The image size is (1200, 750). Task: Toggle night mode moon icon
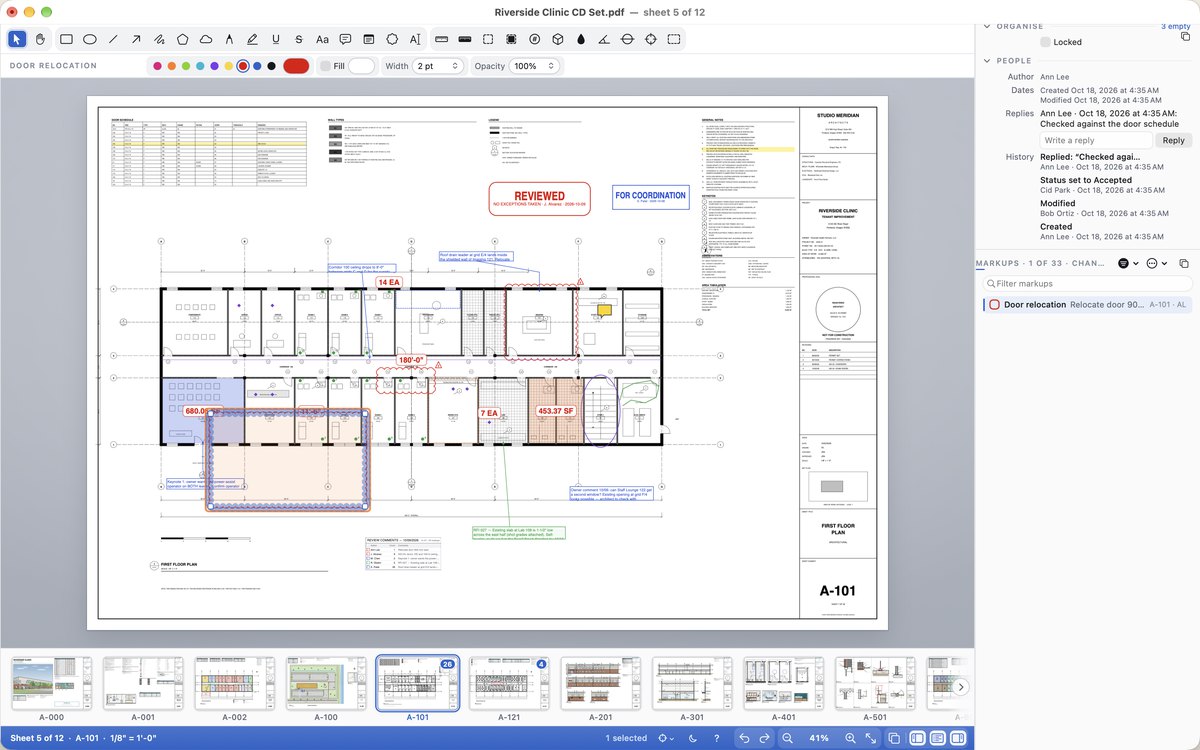pos(693,738)
